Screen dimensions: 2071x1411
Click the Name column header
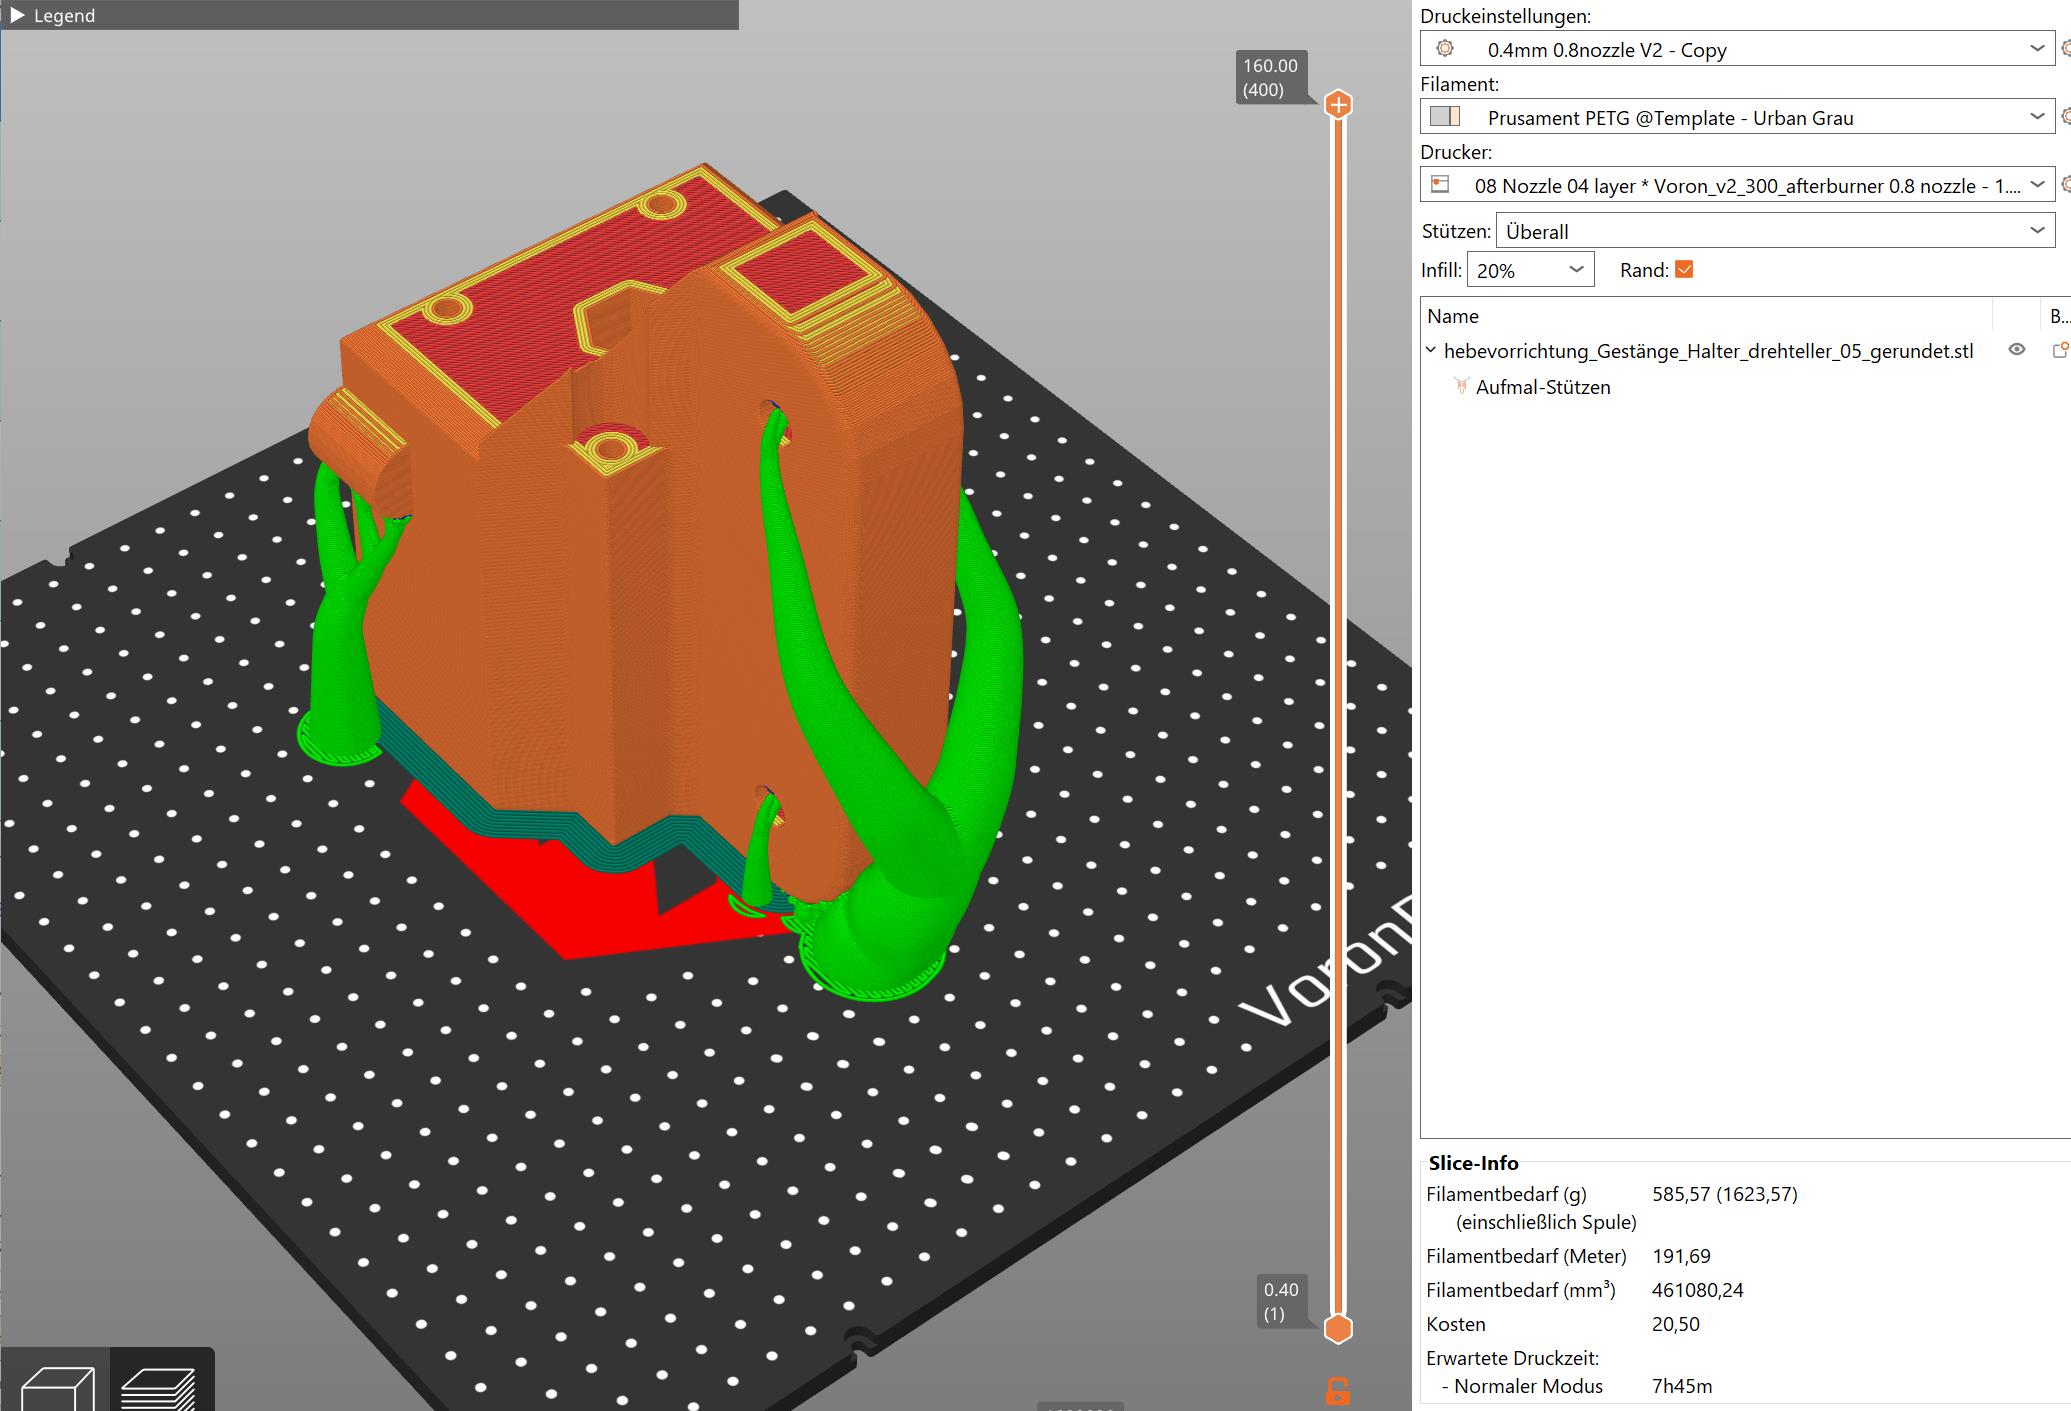[x=1453, y=316]
